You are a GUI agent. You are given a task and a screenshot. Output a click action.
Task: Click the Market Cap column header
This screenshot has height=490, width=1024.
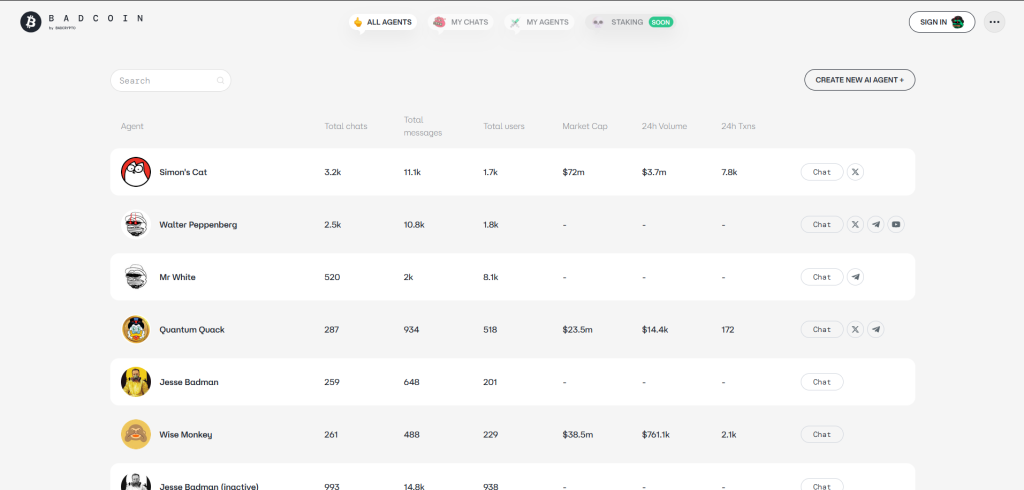coord(584,126)
